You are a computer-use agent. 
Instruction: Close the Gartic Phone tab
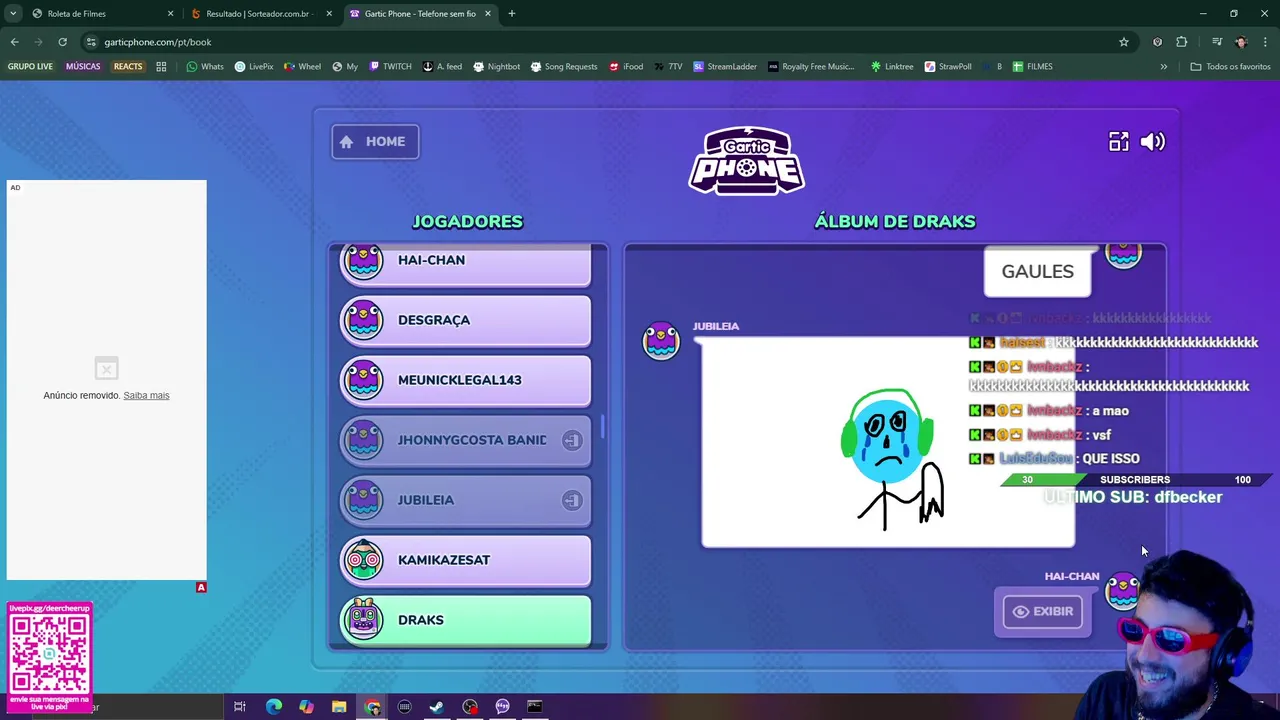[488, 14]
